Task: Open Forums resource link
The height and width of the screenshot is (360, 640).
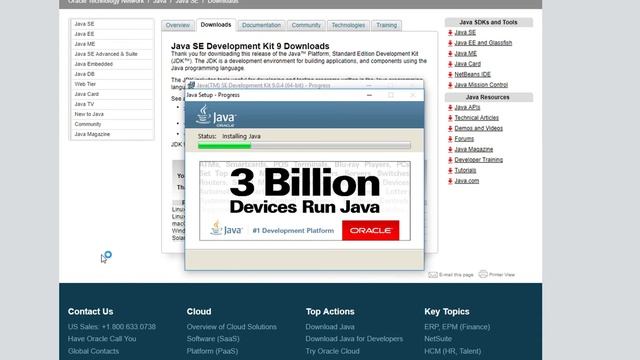Action: coord(464,139)
